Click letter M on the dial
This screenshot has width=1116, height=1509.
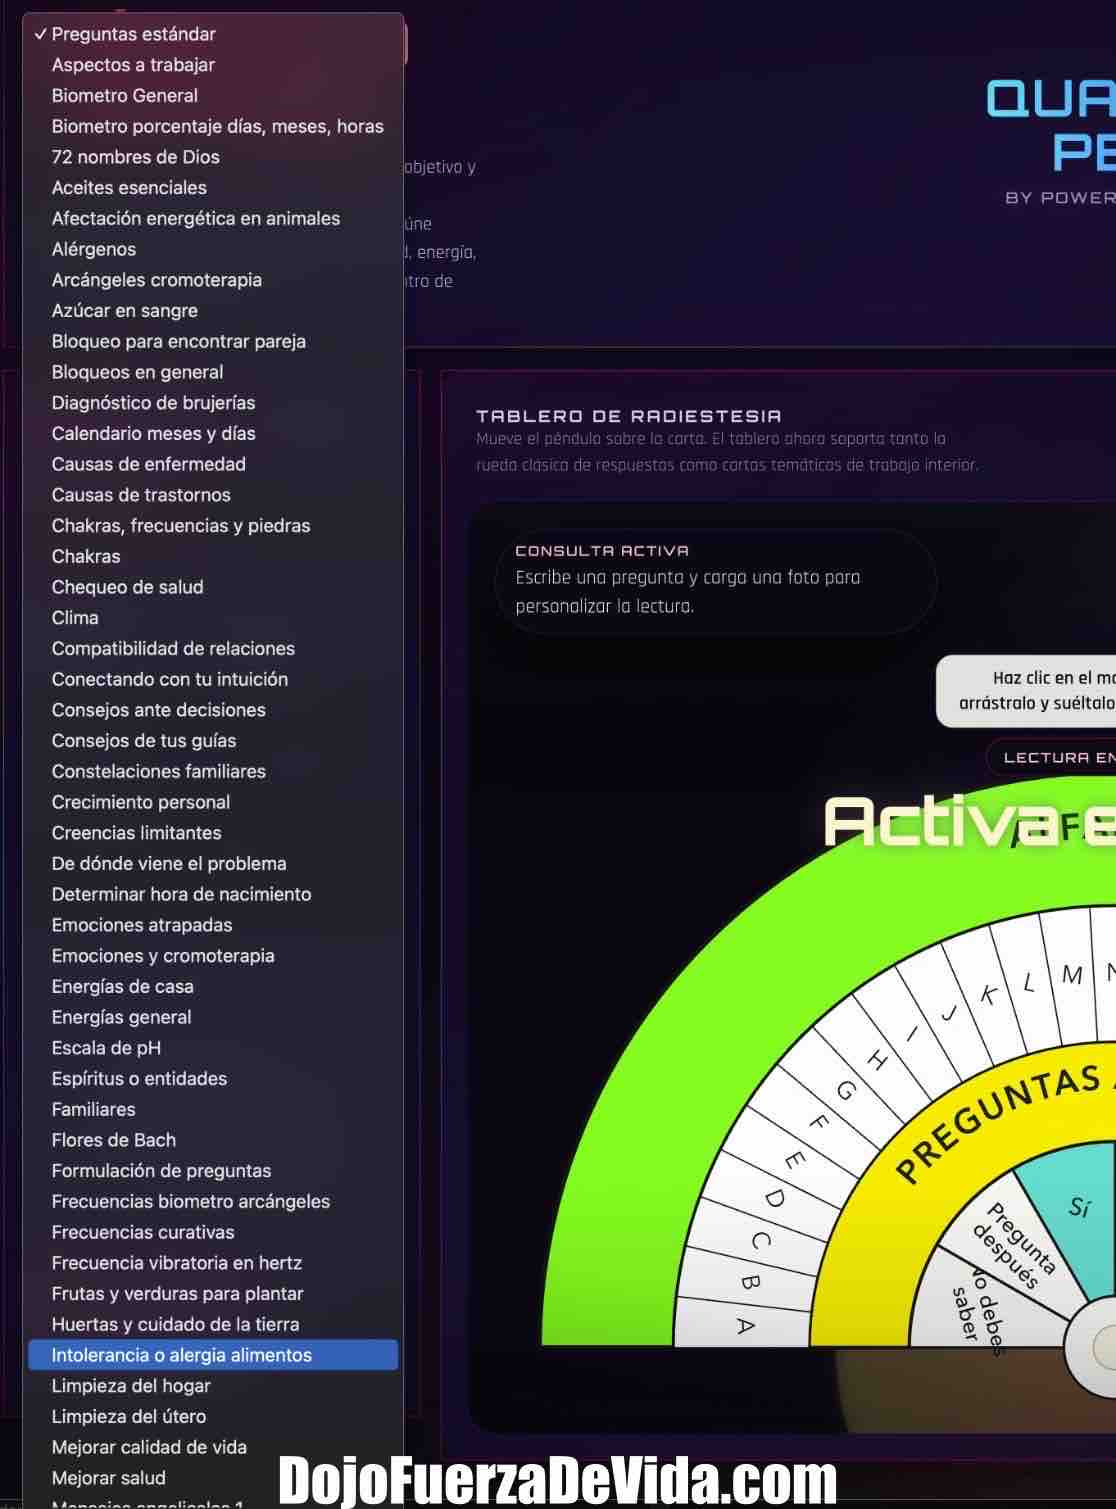[x=1072, y=975]
